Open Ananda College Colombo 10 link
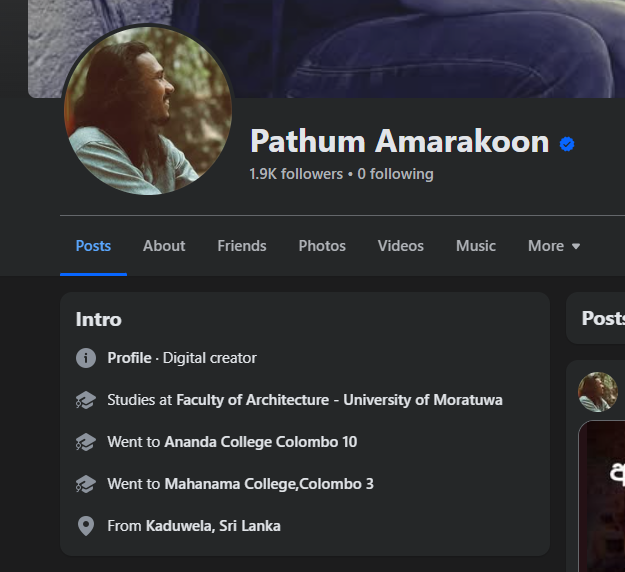This screenshot has width=625, height=572. [x=261, y=442]
